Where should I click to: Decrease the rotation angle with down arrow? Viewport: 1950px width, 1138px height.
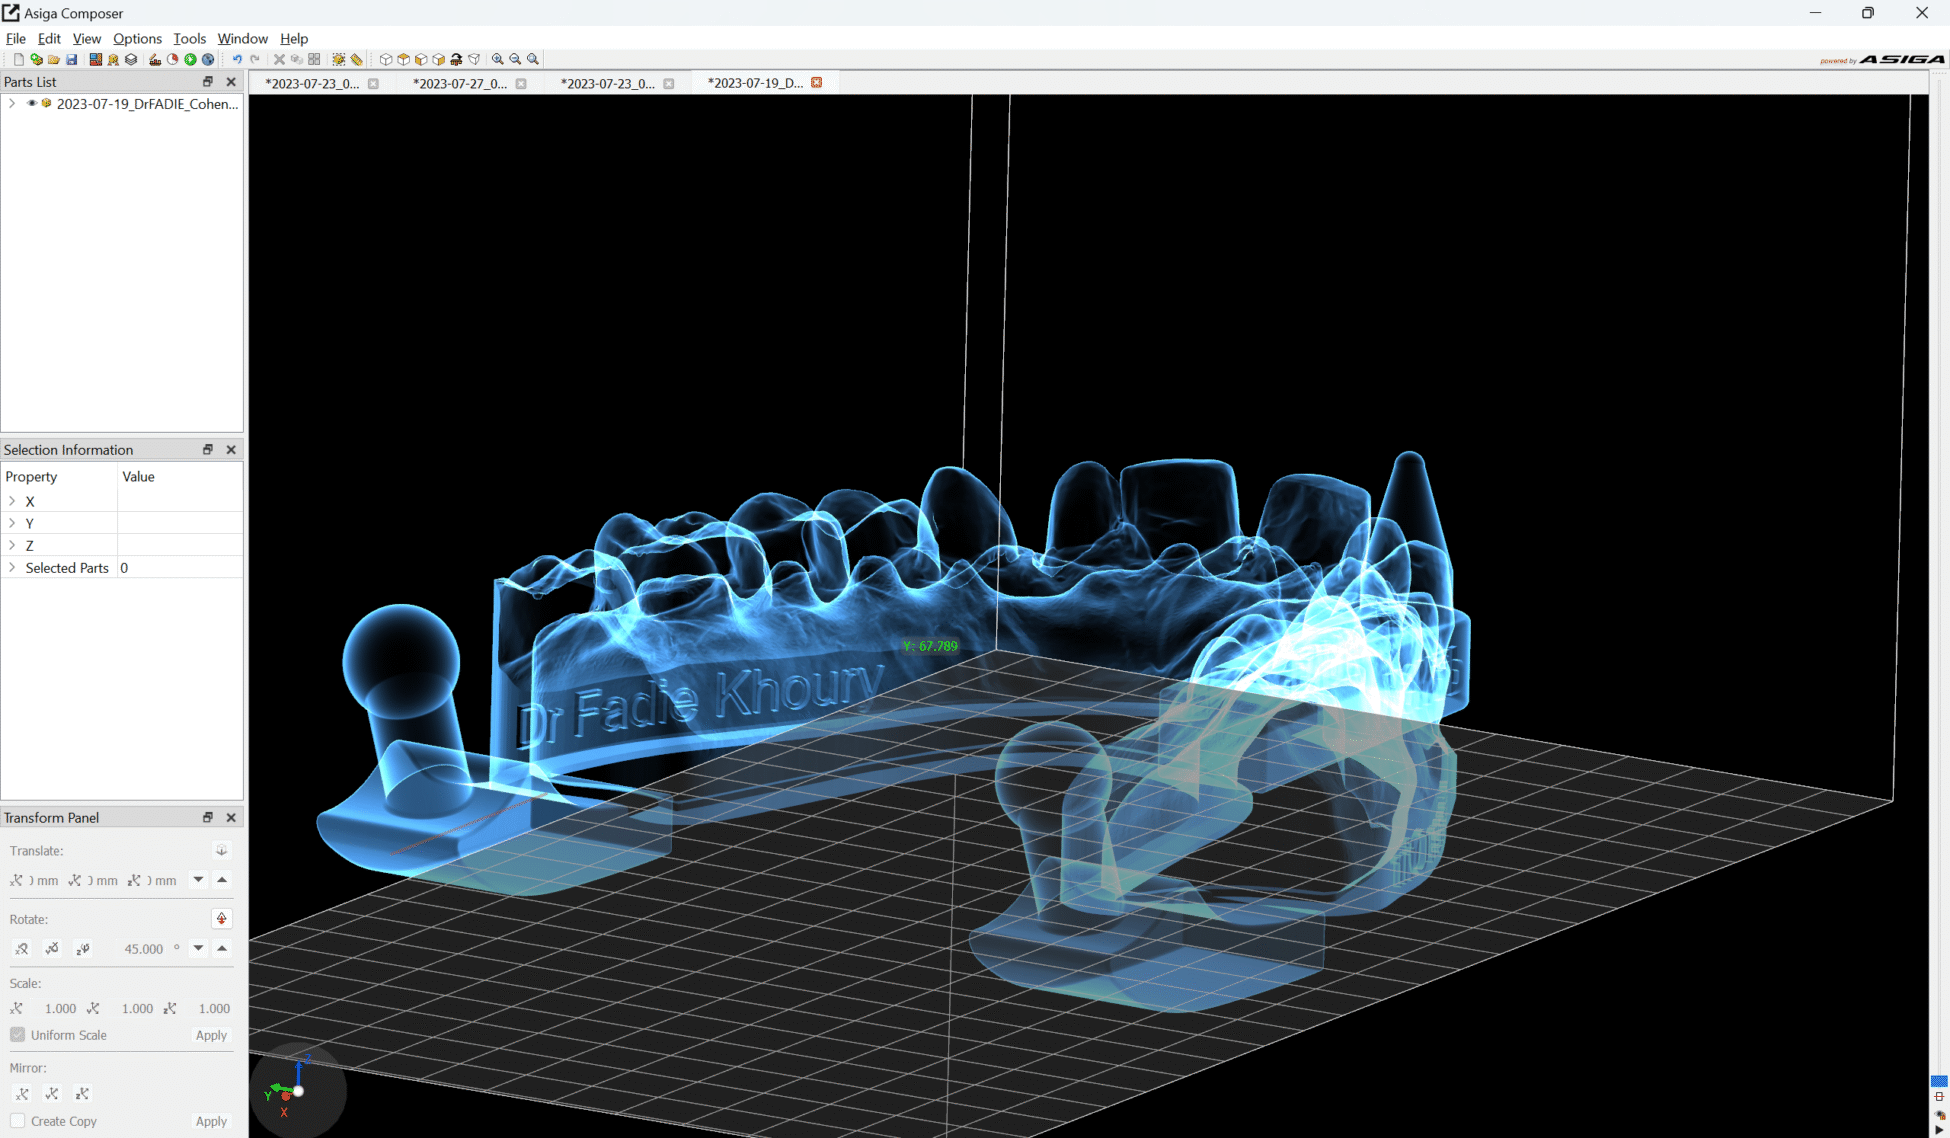pos(199,947)
